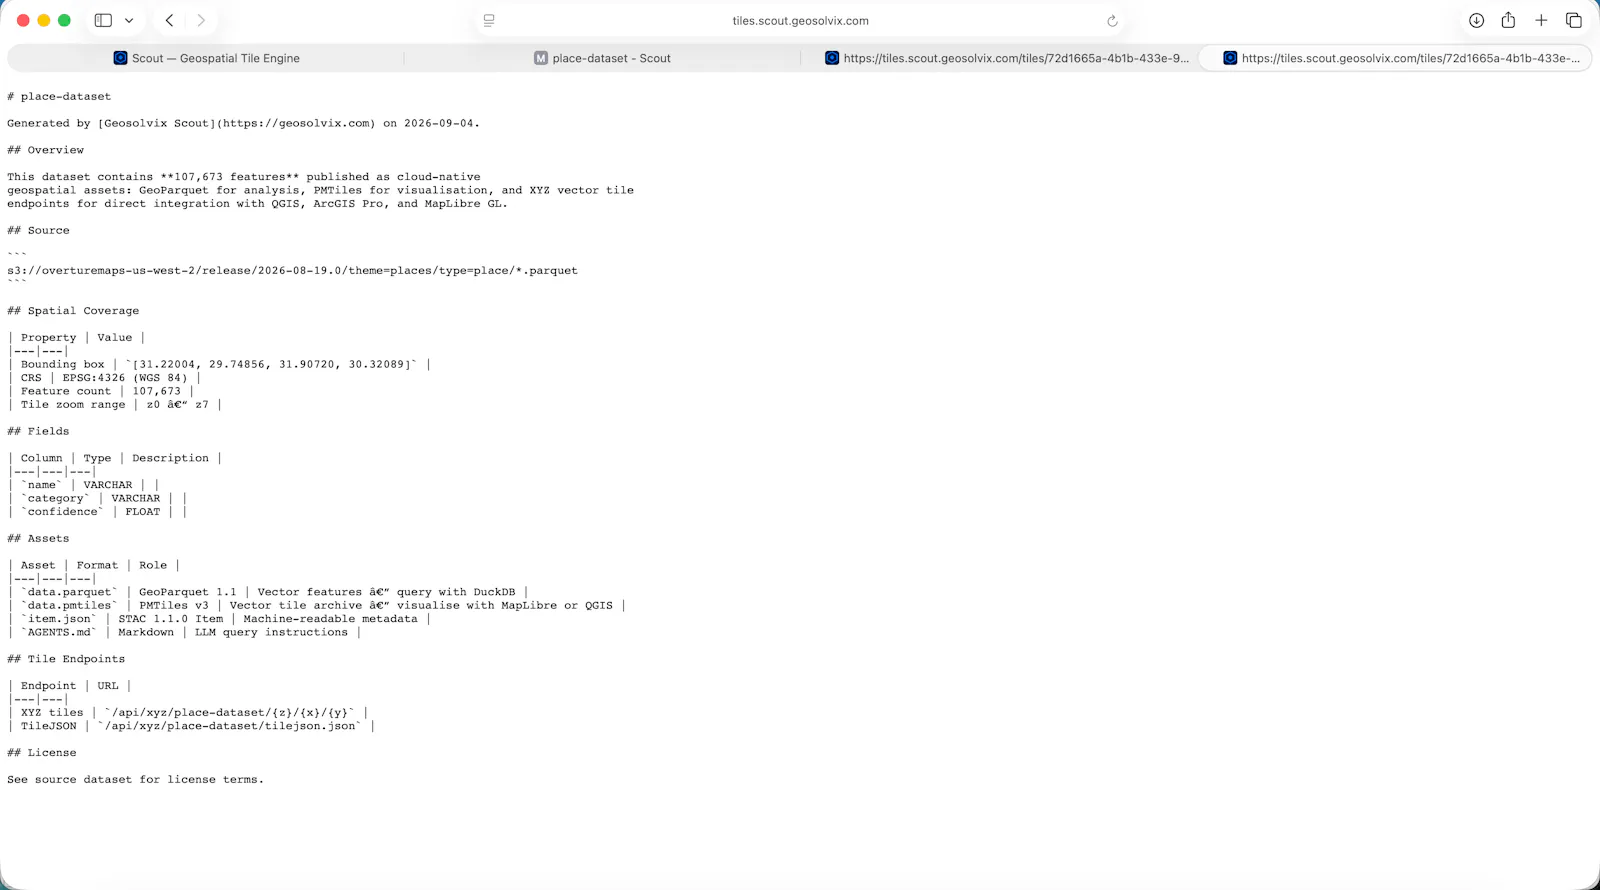Show the tab overview
Image resolution: width=1600 pixels, height=890 pixels.
click(x=1573, y=20)
